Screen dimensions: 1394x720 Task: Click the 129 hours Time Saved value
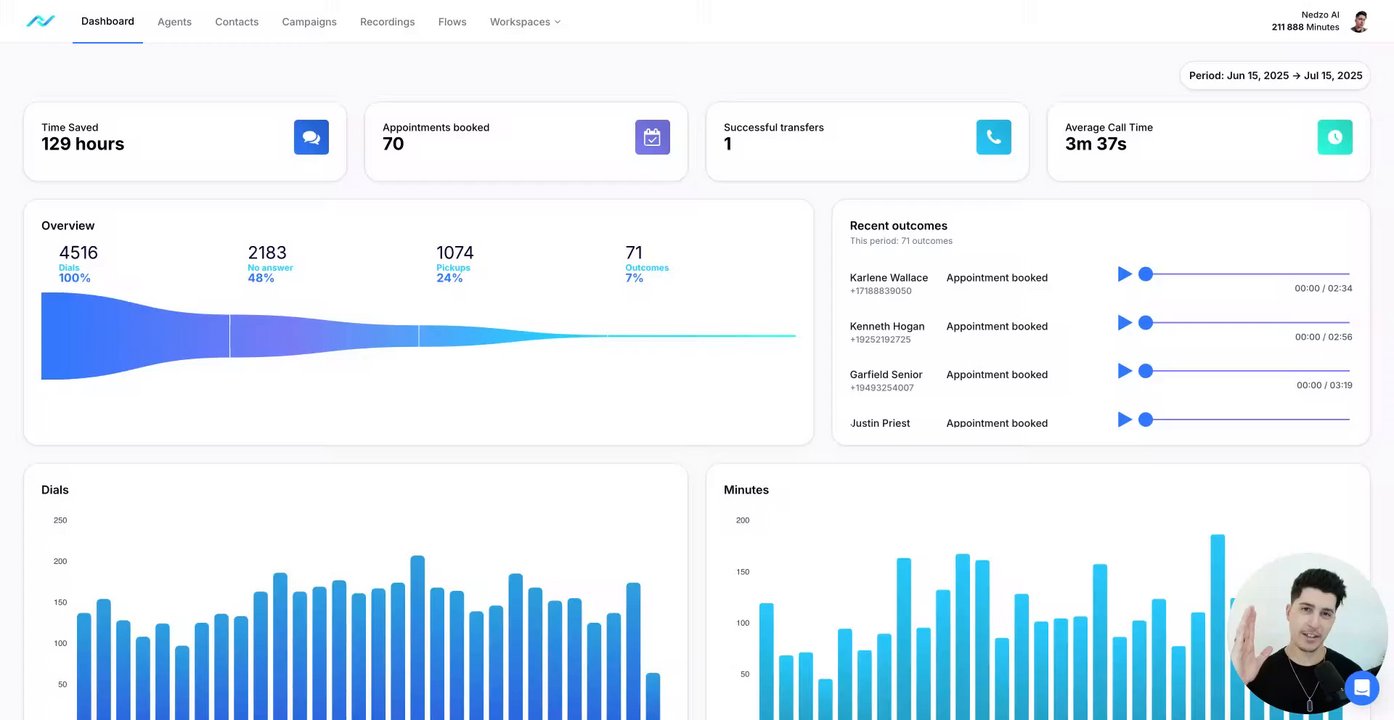[x=83, y=144]
